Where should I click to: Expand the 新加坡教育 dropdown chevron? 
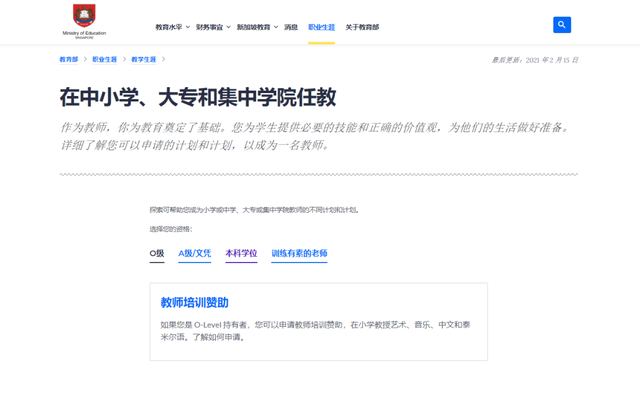(x=276, y=27)
